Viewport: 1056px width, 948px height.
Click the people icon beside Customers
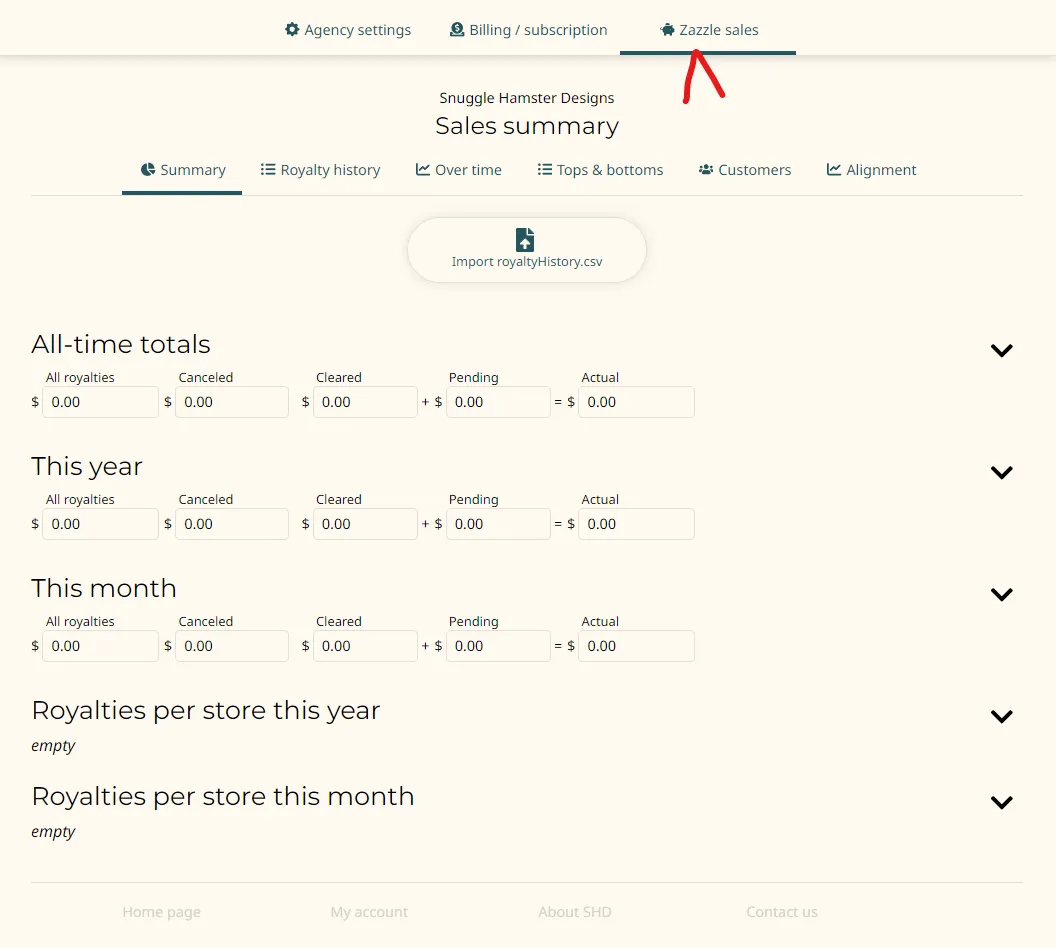[706, 170]
